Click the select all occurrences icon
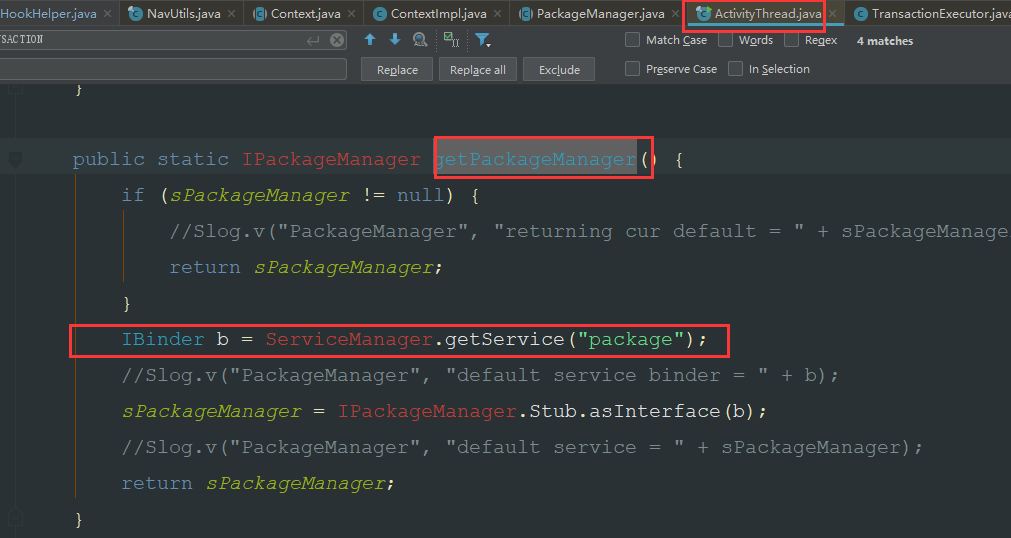 451,40
